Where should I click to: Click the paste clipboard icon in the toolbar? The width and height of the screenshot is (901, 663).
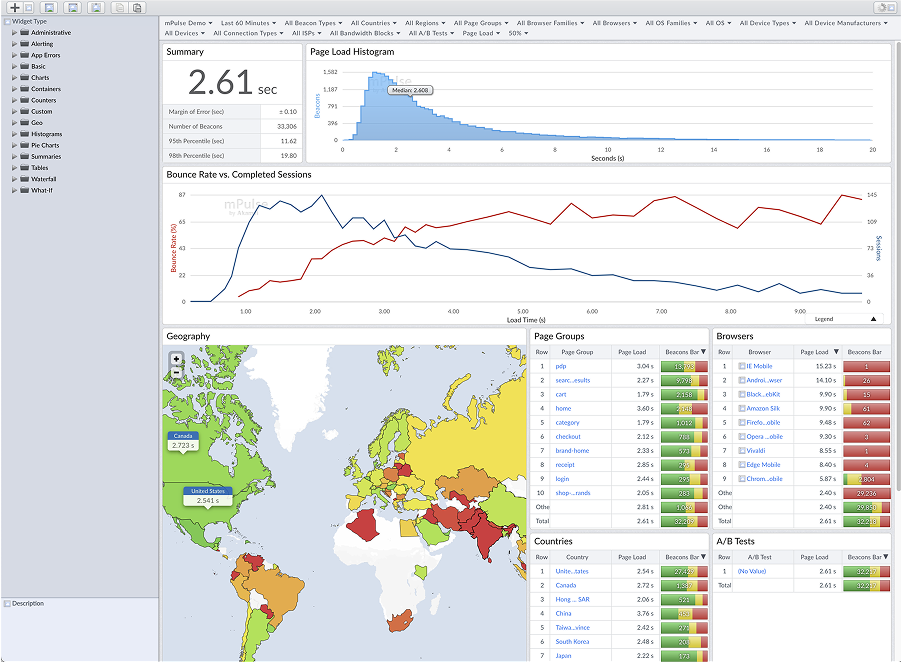click(138, 8)
